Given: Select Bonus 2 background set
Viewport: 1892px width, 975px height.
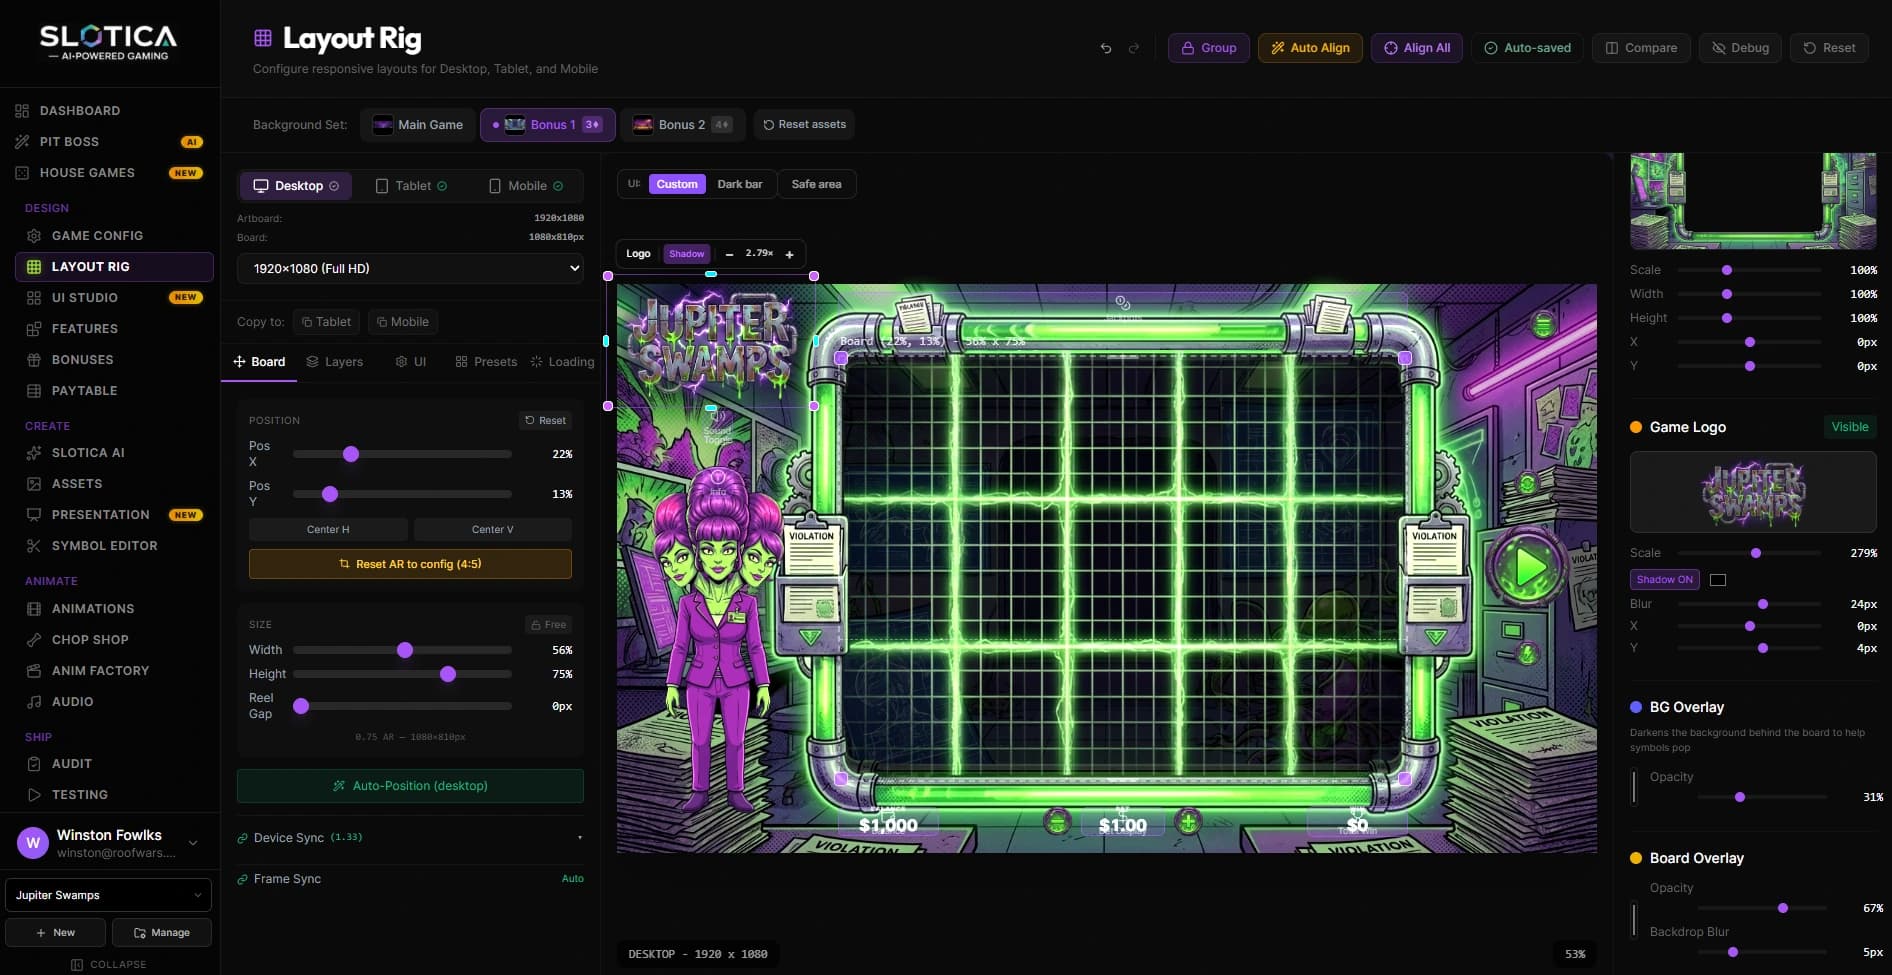Looking at the screenshot, I should [683, 125].
